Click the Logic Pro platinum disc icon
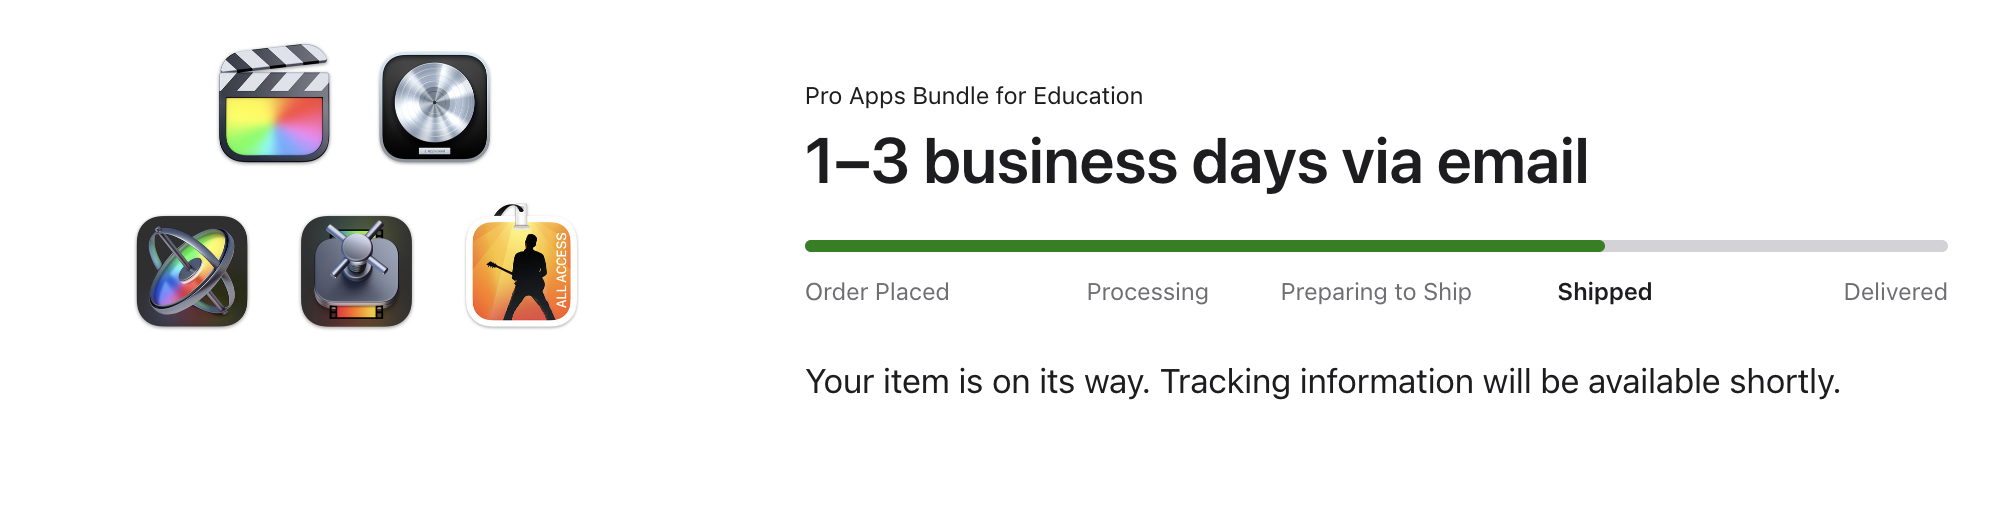Image resolution: width=2008 pixels, height=532 pixels. pyautogui.click(x=435, y=107)
